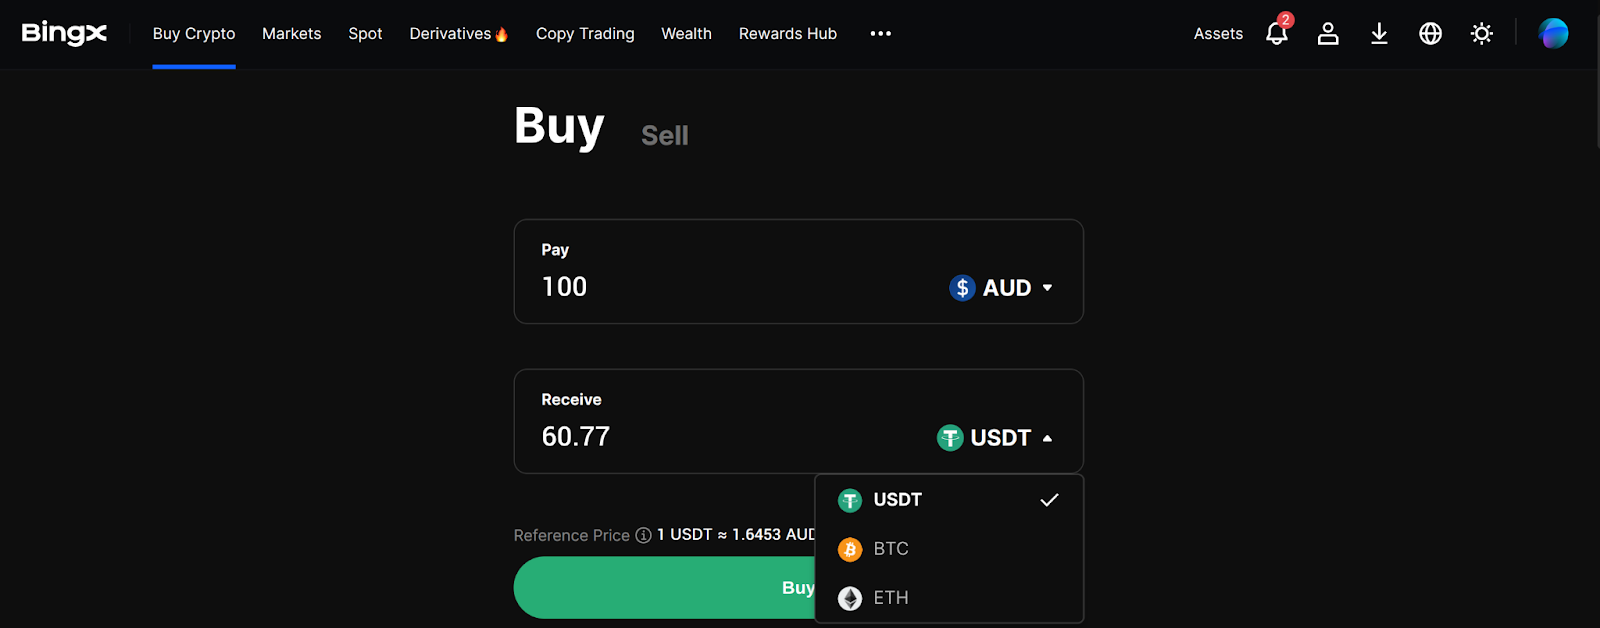Expand more navigation items via the ellipsis
1600x628 pixels.
click(880, 33)
